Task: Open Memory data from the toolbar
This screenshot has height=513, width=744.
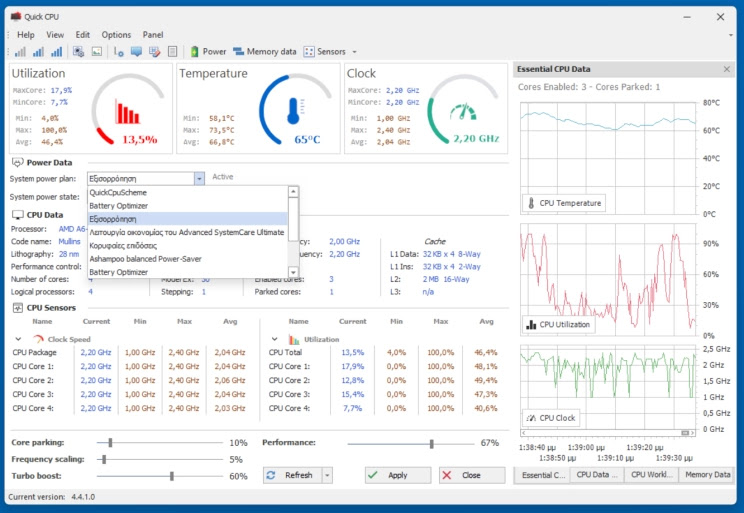Action: pyautogui.click(x=265, y=52)
